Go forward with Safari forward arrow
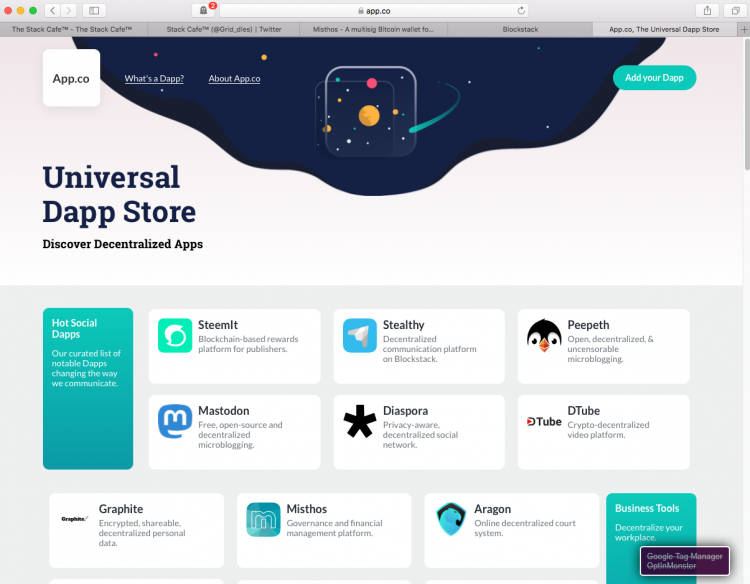 click(68, 10)
